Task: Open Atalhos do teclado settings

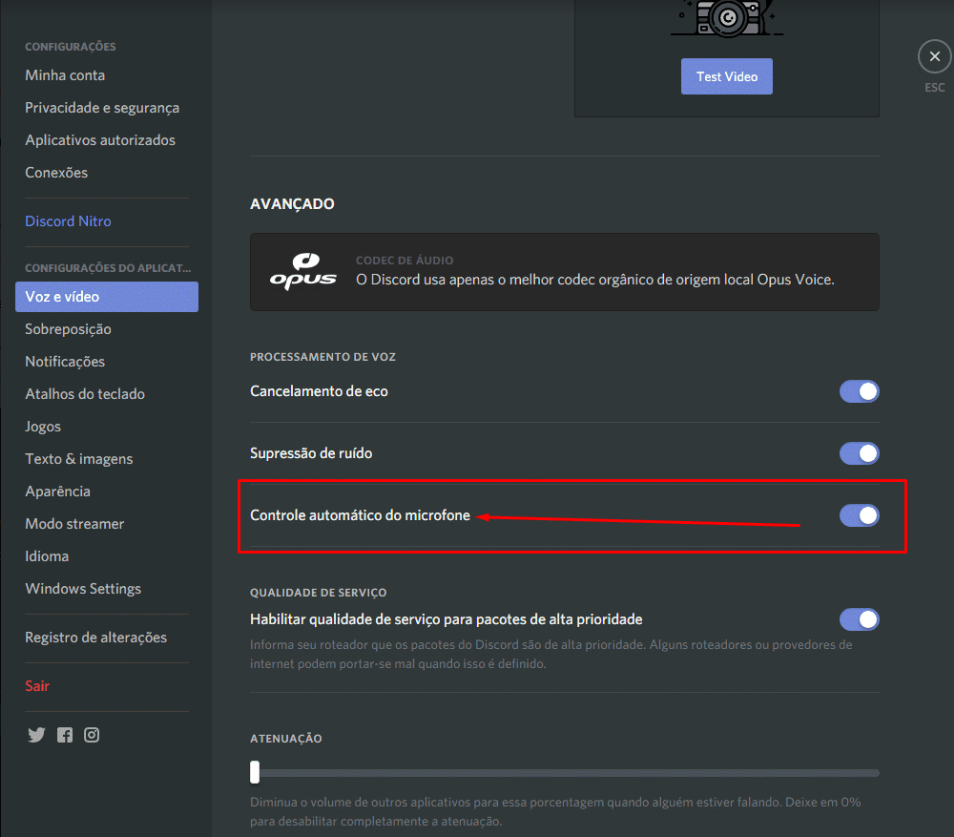Action: [85, 394]
